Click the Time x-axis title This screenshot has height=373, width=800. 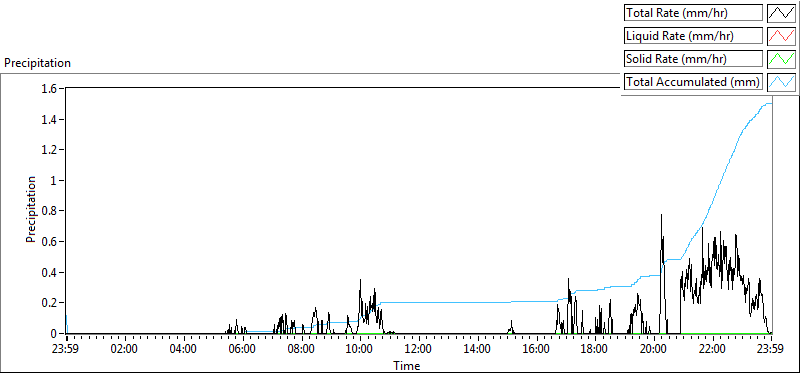pos(407,366)
